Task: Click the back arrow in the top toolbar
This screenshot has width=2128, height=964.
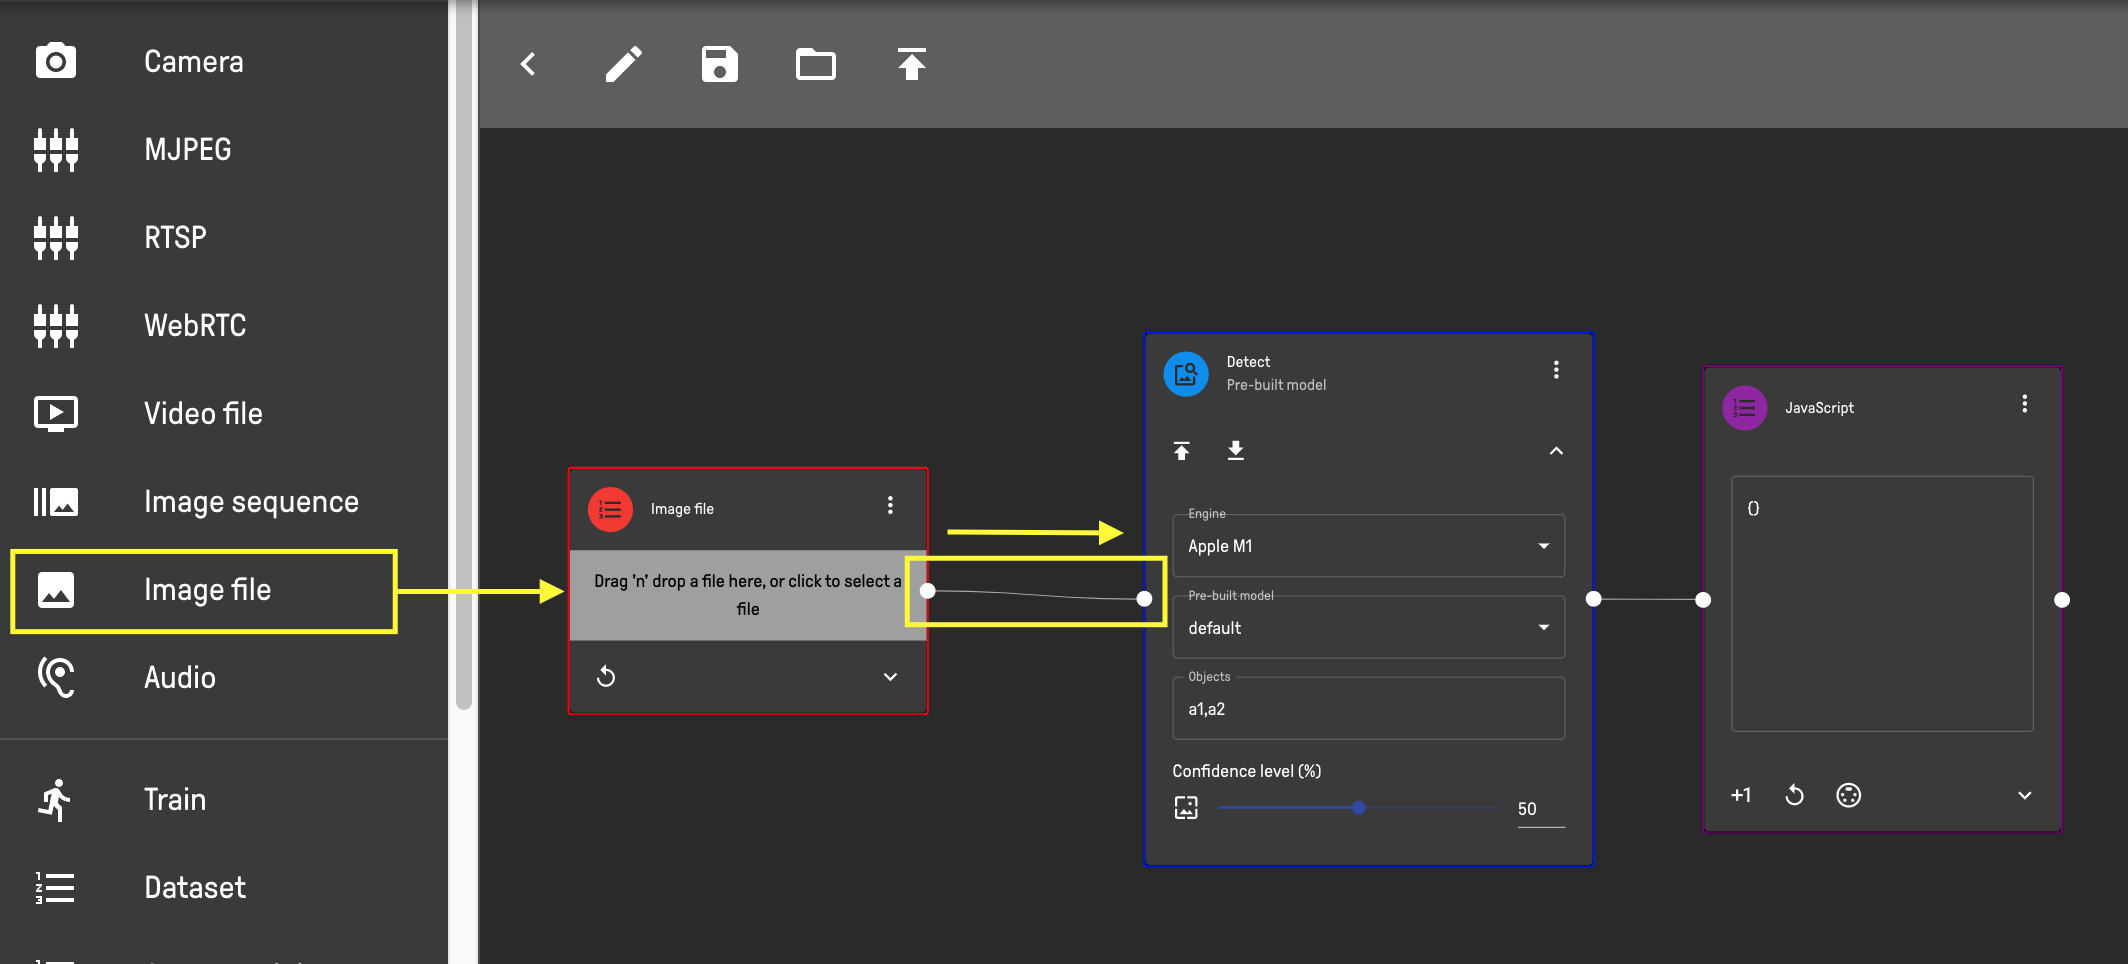Action: point(529,65)
